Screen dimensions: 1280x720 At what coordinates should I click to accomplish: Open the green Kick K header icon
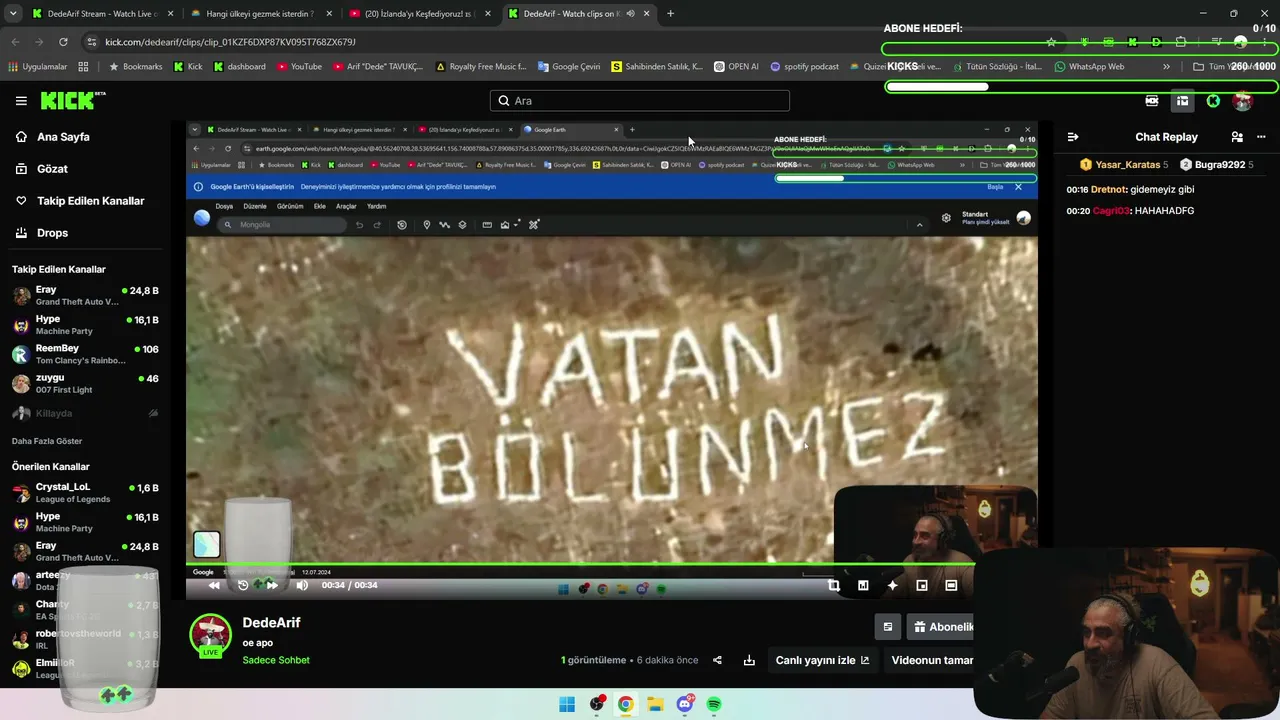1213,101
